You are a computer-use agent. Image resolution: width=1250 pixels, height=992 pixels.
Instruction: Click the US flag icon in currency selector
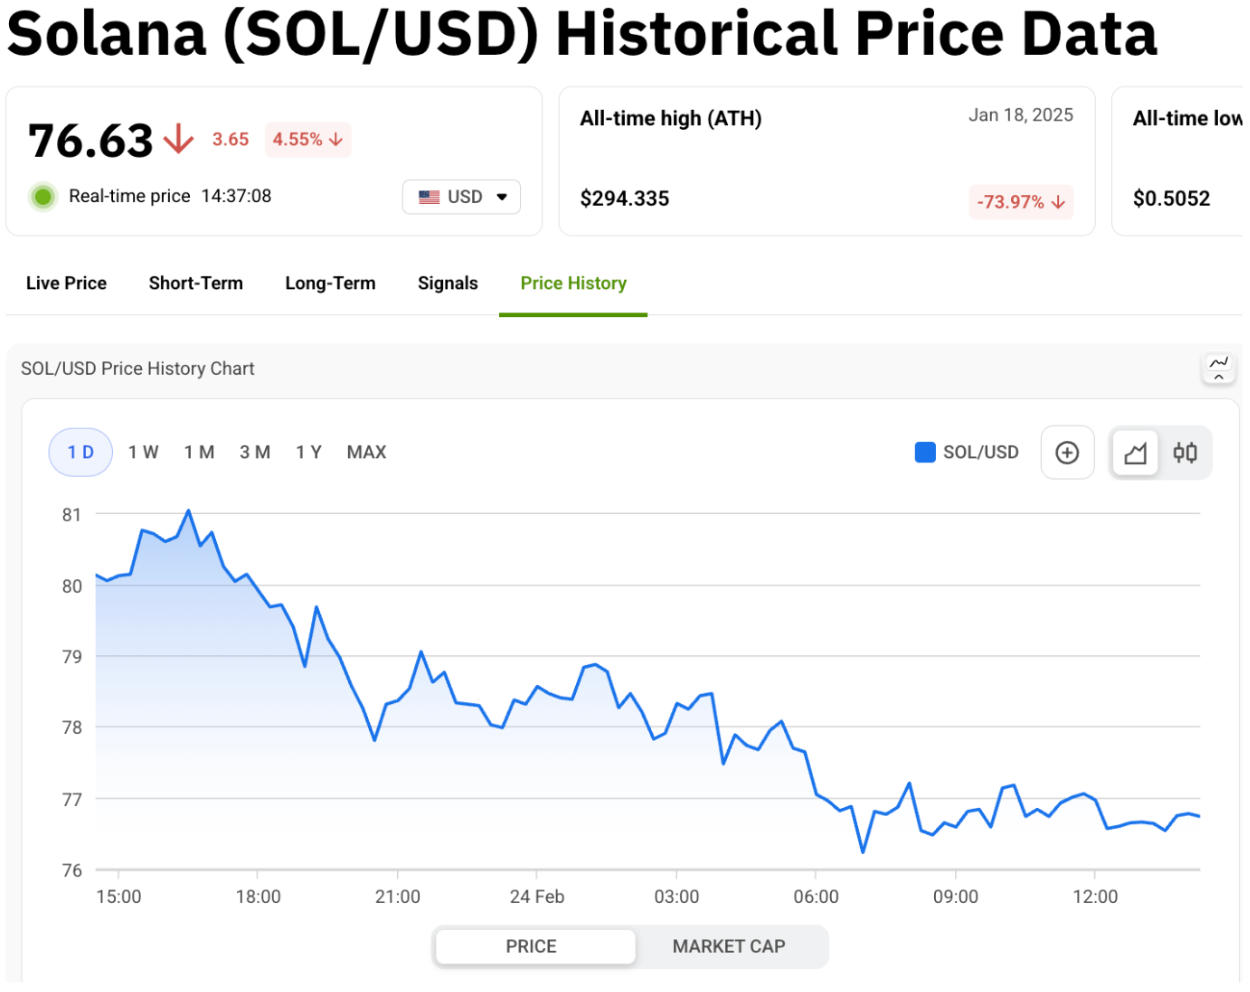pos(429,196)
